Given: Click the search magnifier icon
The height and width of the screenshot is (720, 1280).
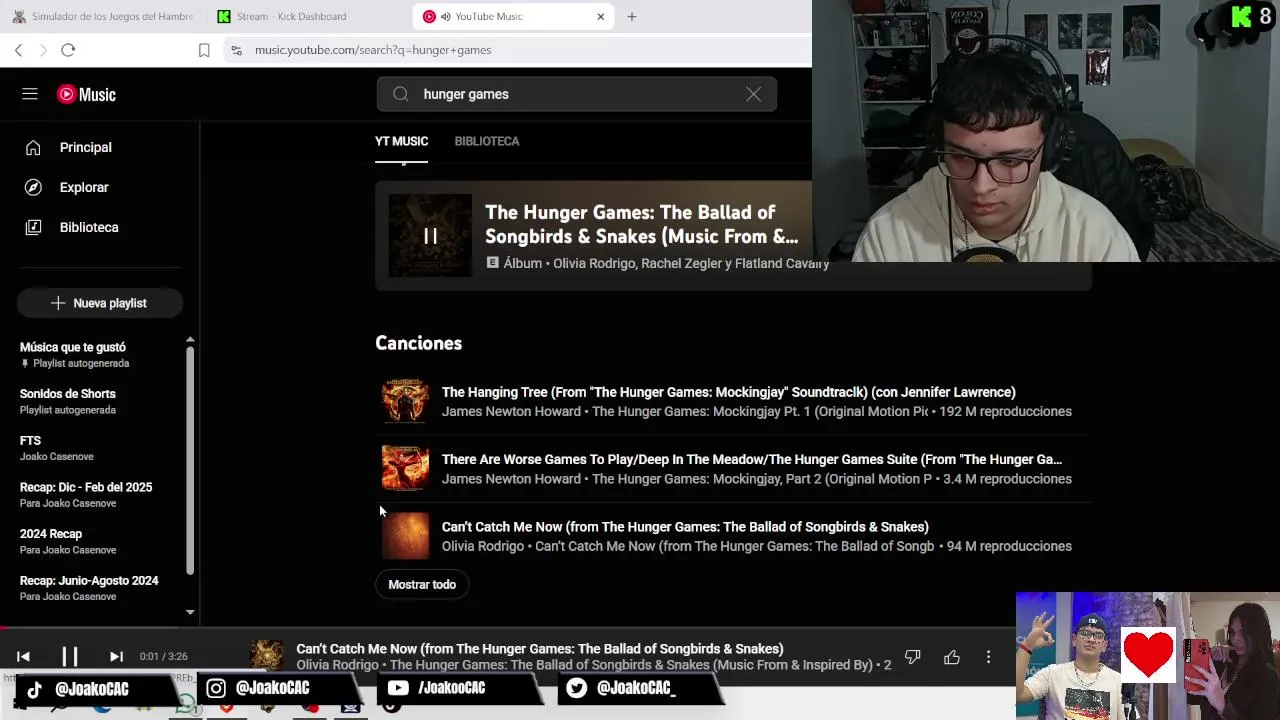Looking at the screenshot, I should click(401, 94).
